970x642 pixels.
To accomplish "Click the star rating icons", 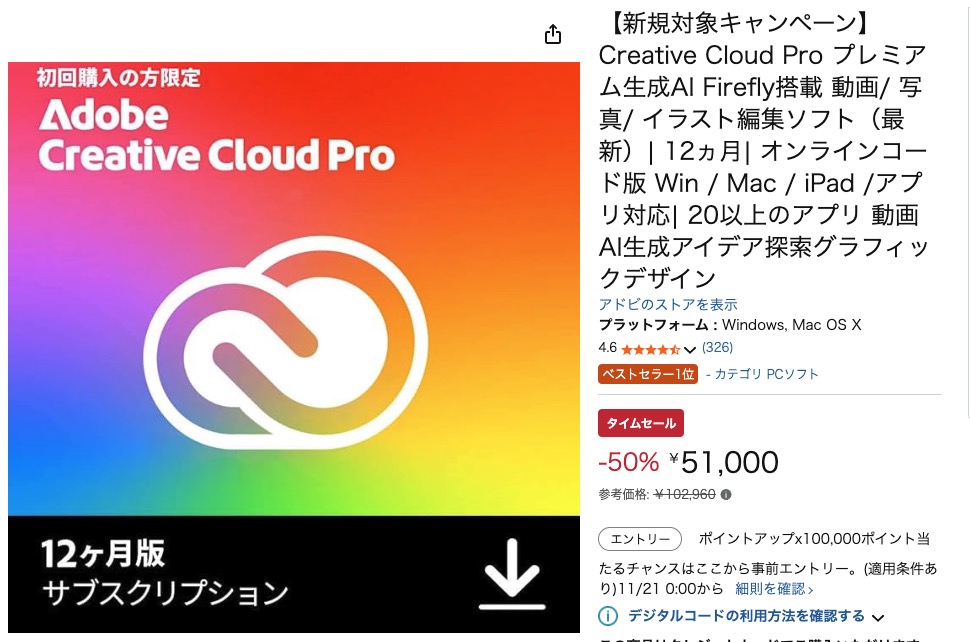I will (x=651, y=349).
